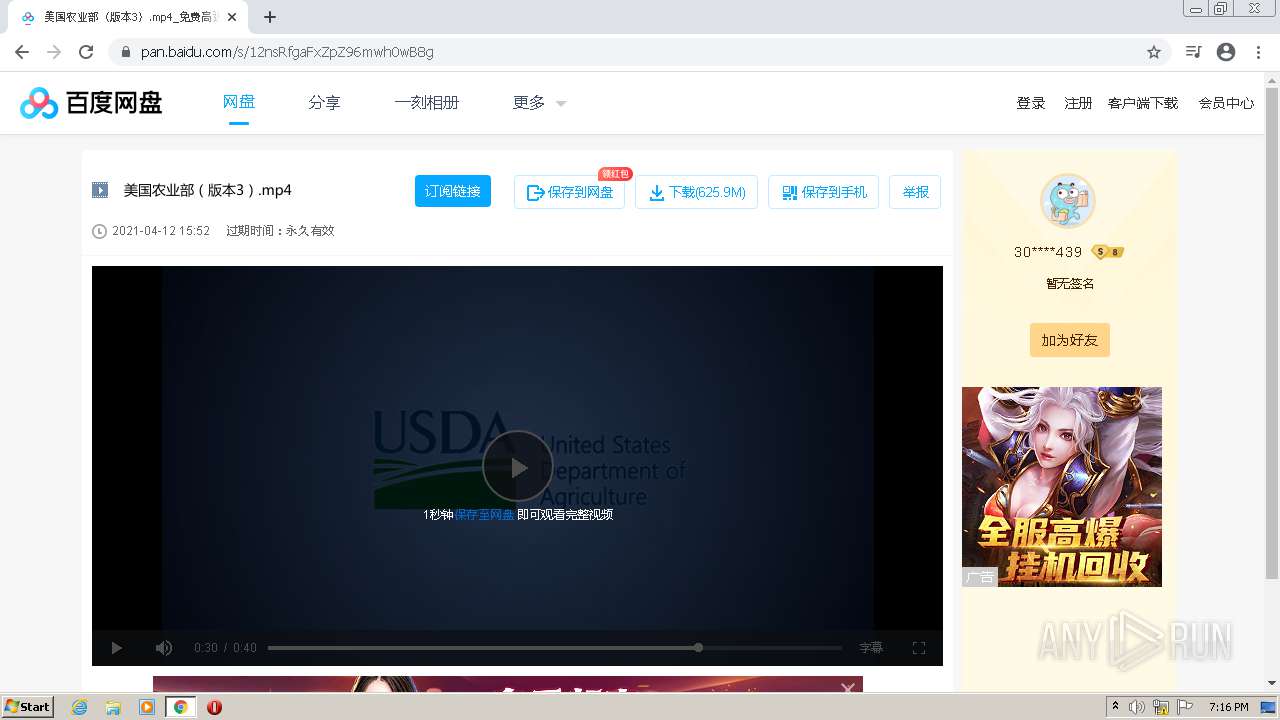The image size is (1280, 720).
Task: Open the media player taskbar icon
Action: pos(147,707)
